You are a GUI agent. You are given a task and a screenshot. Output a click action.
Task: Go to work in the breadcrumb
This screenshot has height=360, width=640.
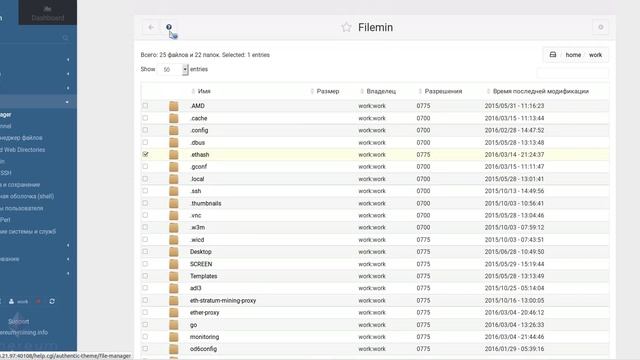pos(595,55)
